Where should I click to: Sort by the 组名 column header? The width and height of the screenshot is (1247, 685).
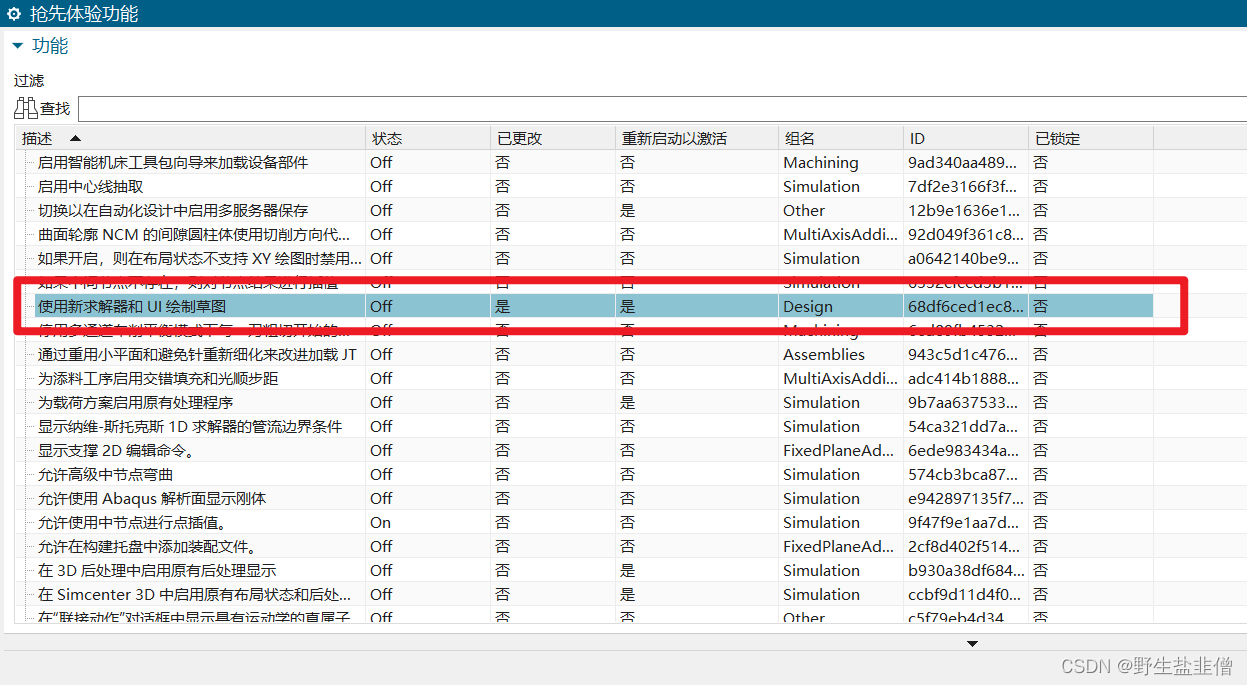coord(840,138)
